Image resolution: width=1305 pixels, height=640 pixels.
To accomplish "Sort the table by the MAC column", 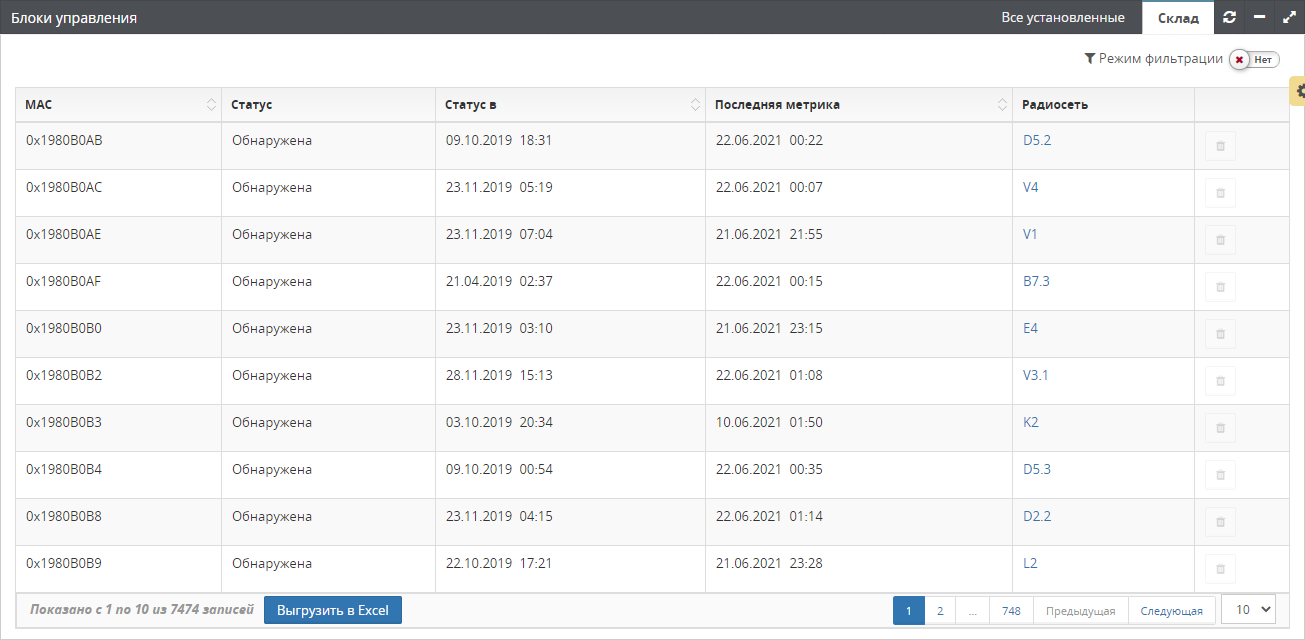I will tap(118, 105).
